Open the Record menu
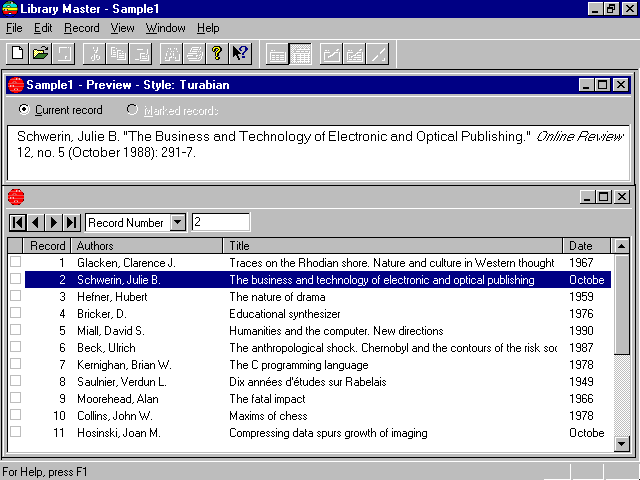 (x=82, y=28)
